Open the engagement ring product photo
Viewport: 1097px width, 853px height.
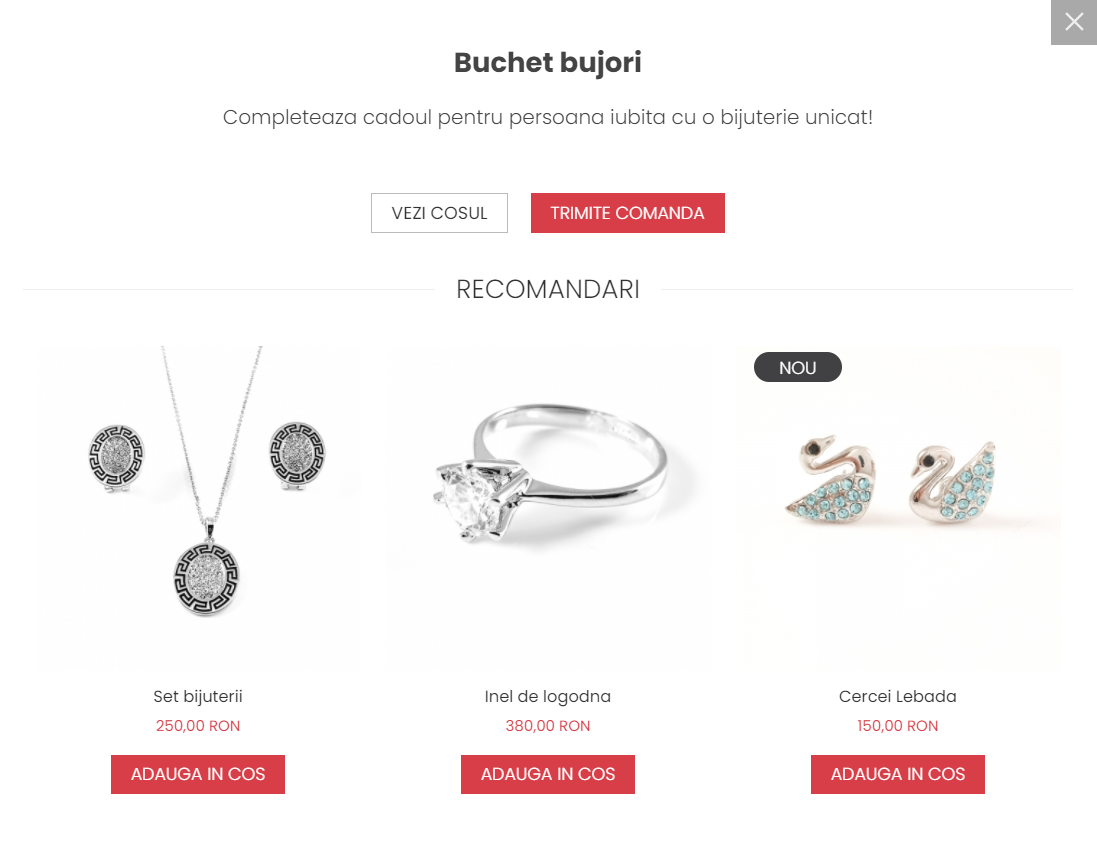point(548,508)
